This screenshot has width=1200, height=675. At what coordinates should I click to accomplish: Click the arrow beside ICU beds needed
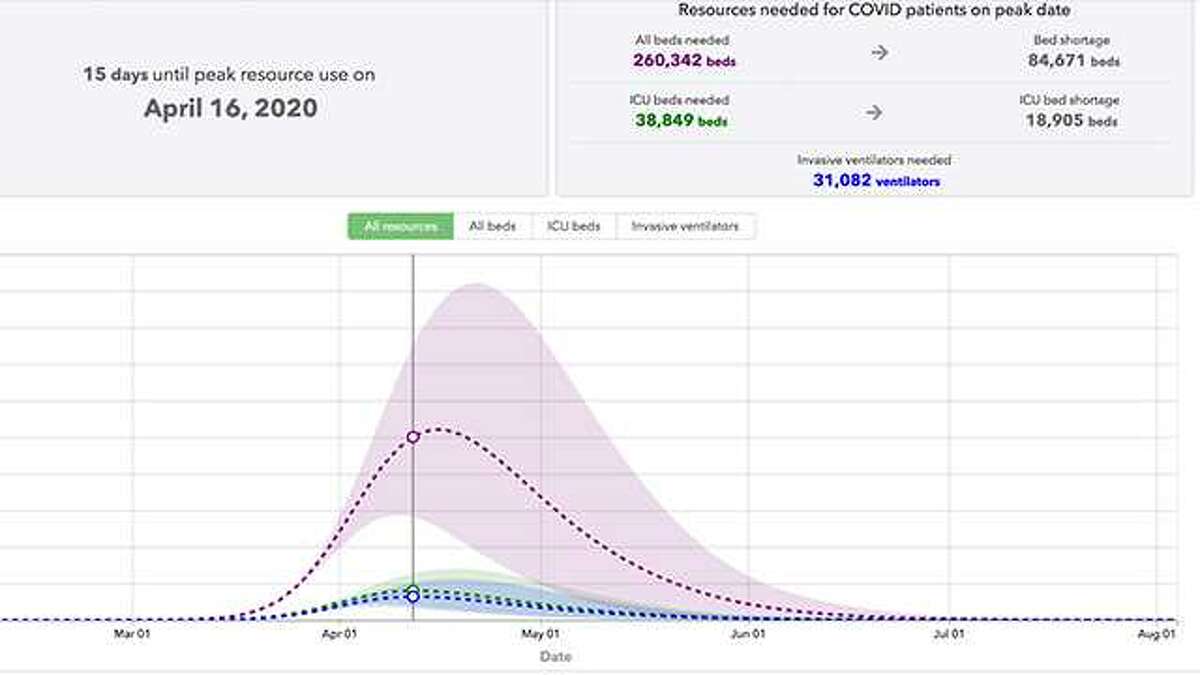click(874, 112)
